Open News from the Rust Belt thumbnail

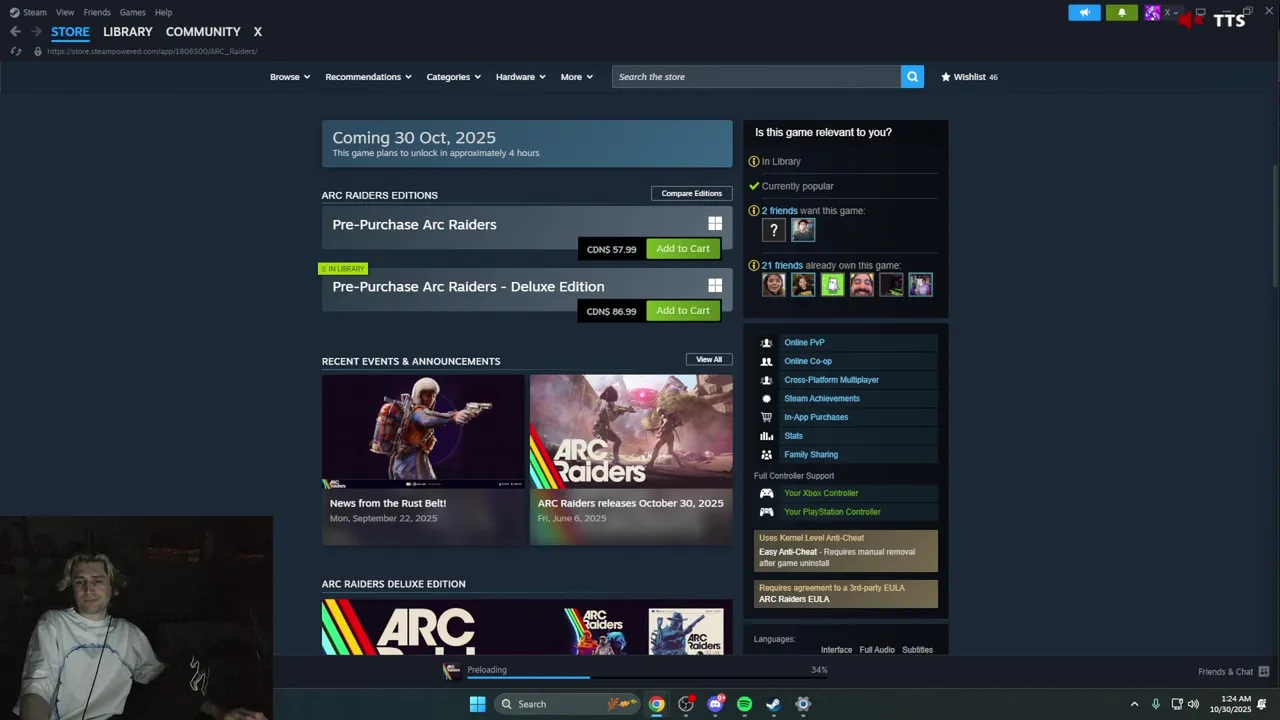[x=423, y=431]
